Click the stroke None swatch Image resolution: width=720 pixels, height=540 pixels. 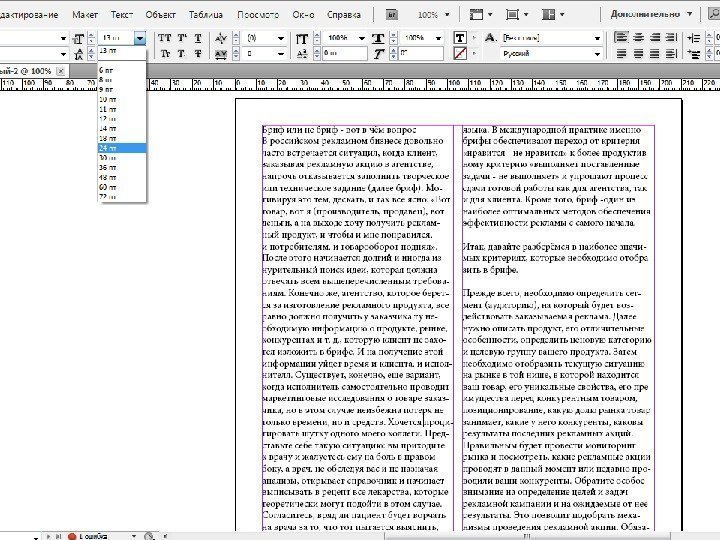coord(460,54)
